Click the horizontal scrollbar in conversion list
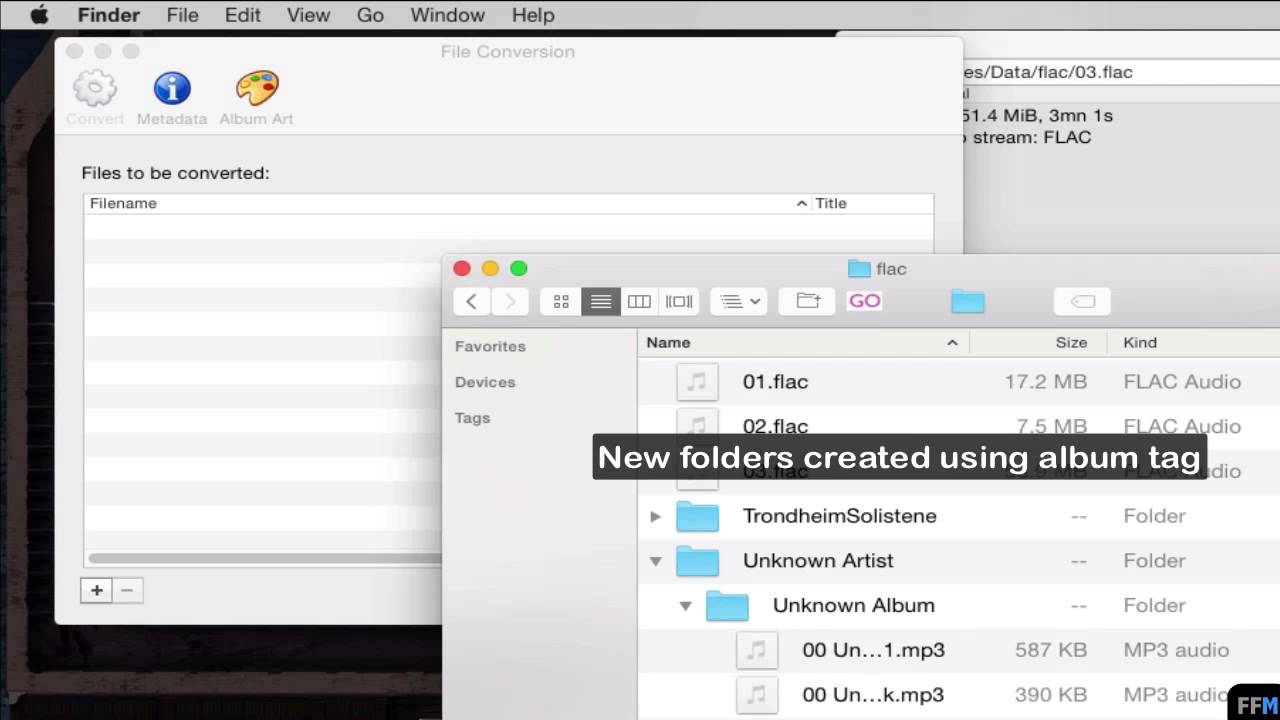This screenshot has width=1280, height=720. [x=265, y=558]
